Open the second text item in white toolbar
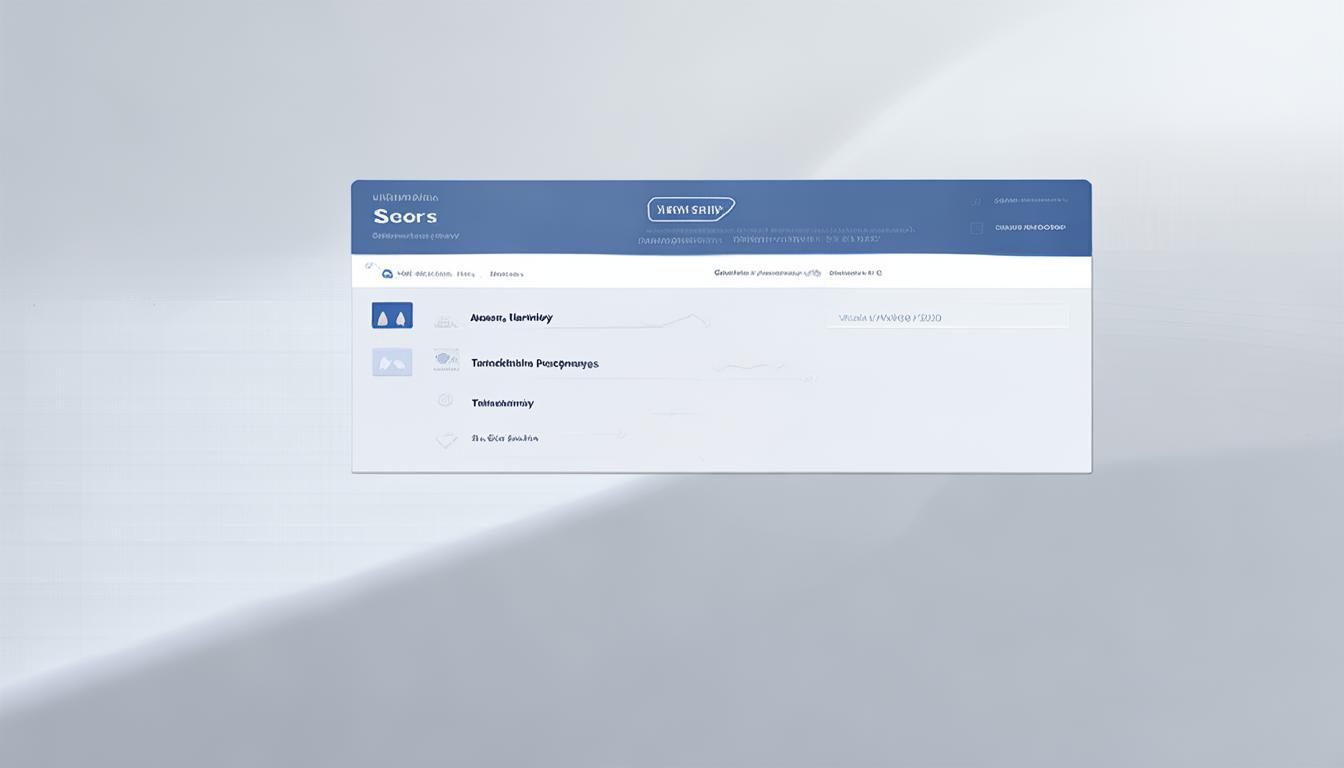Viewport: 1344px width, 768px height. [506, 274]
